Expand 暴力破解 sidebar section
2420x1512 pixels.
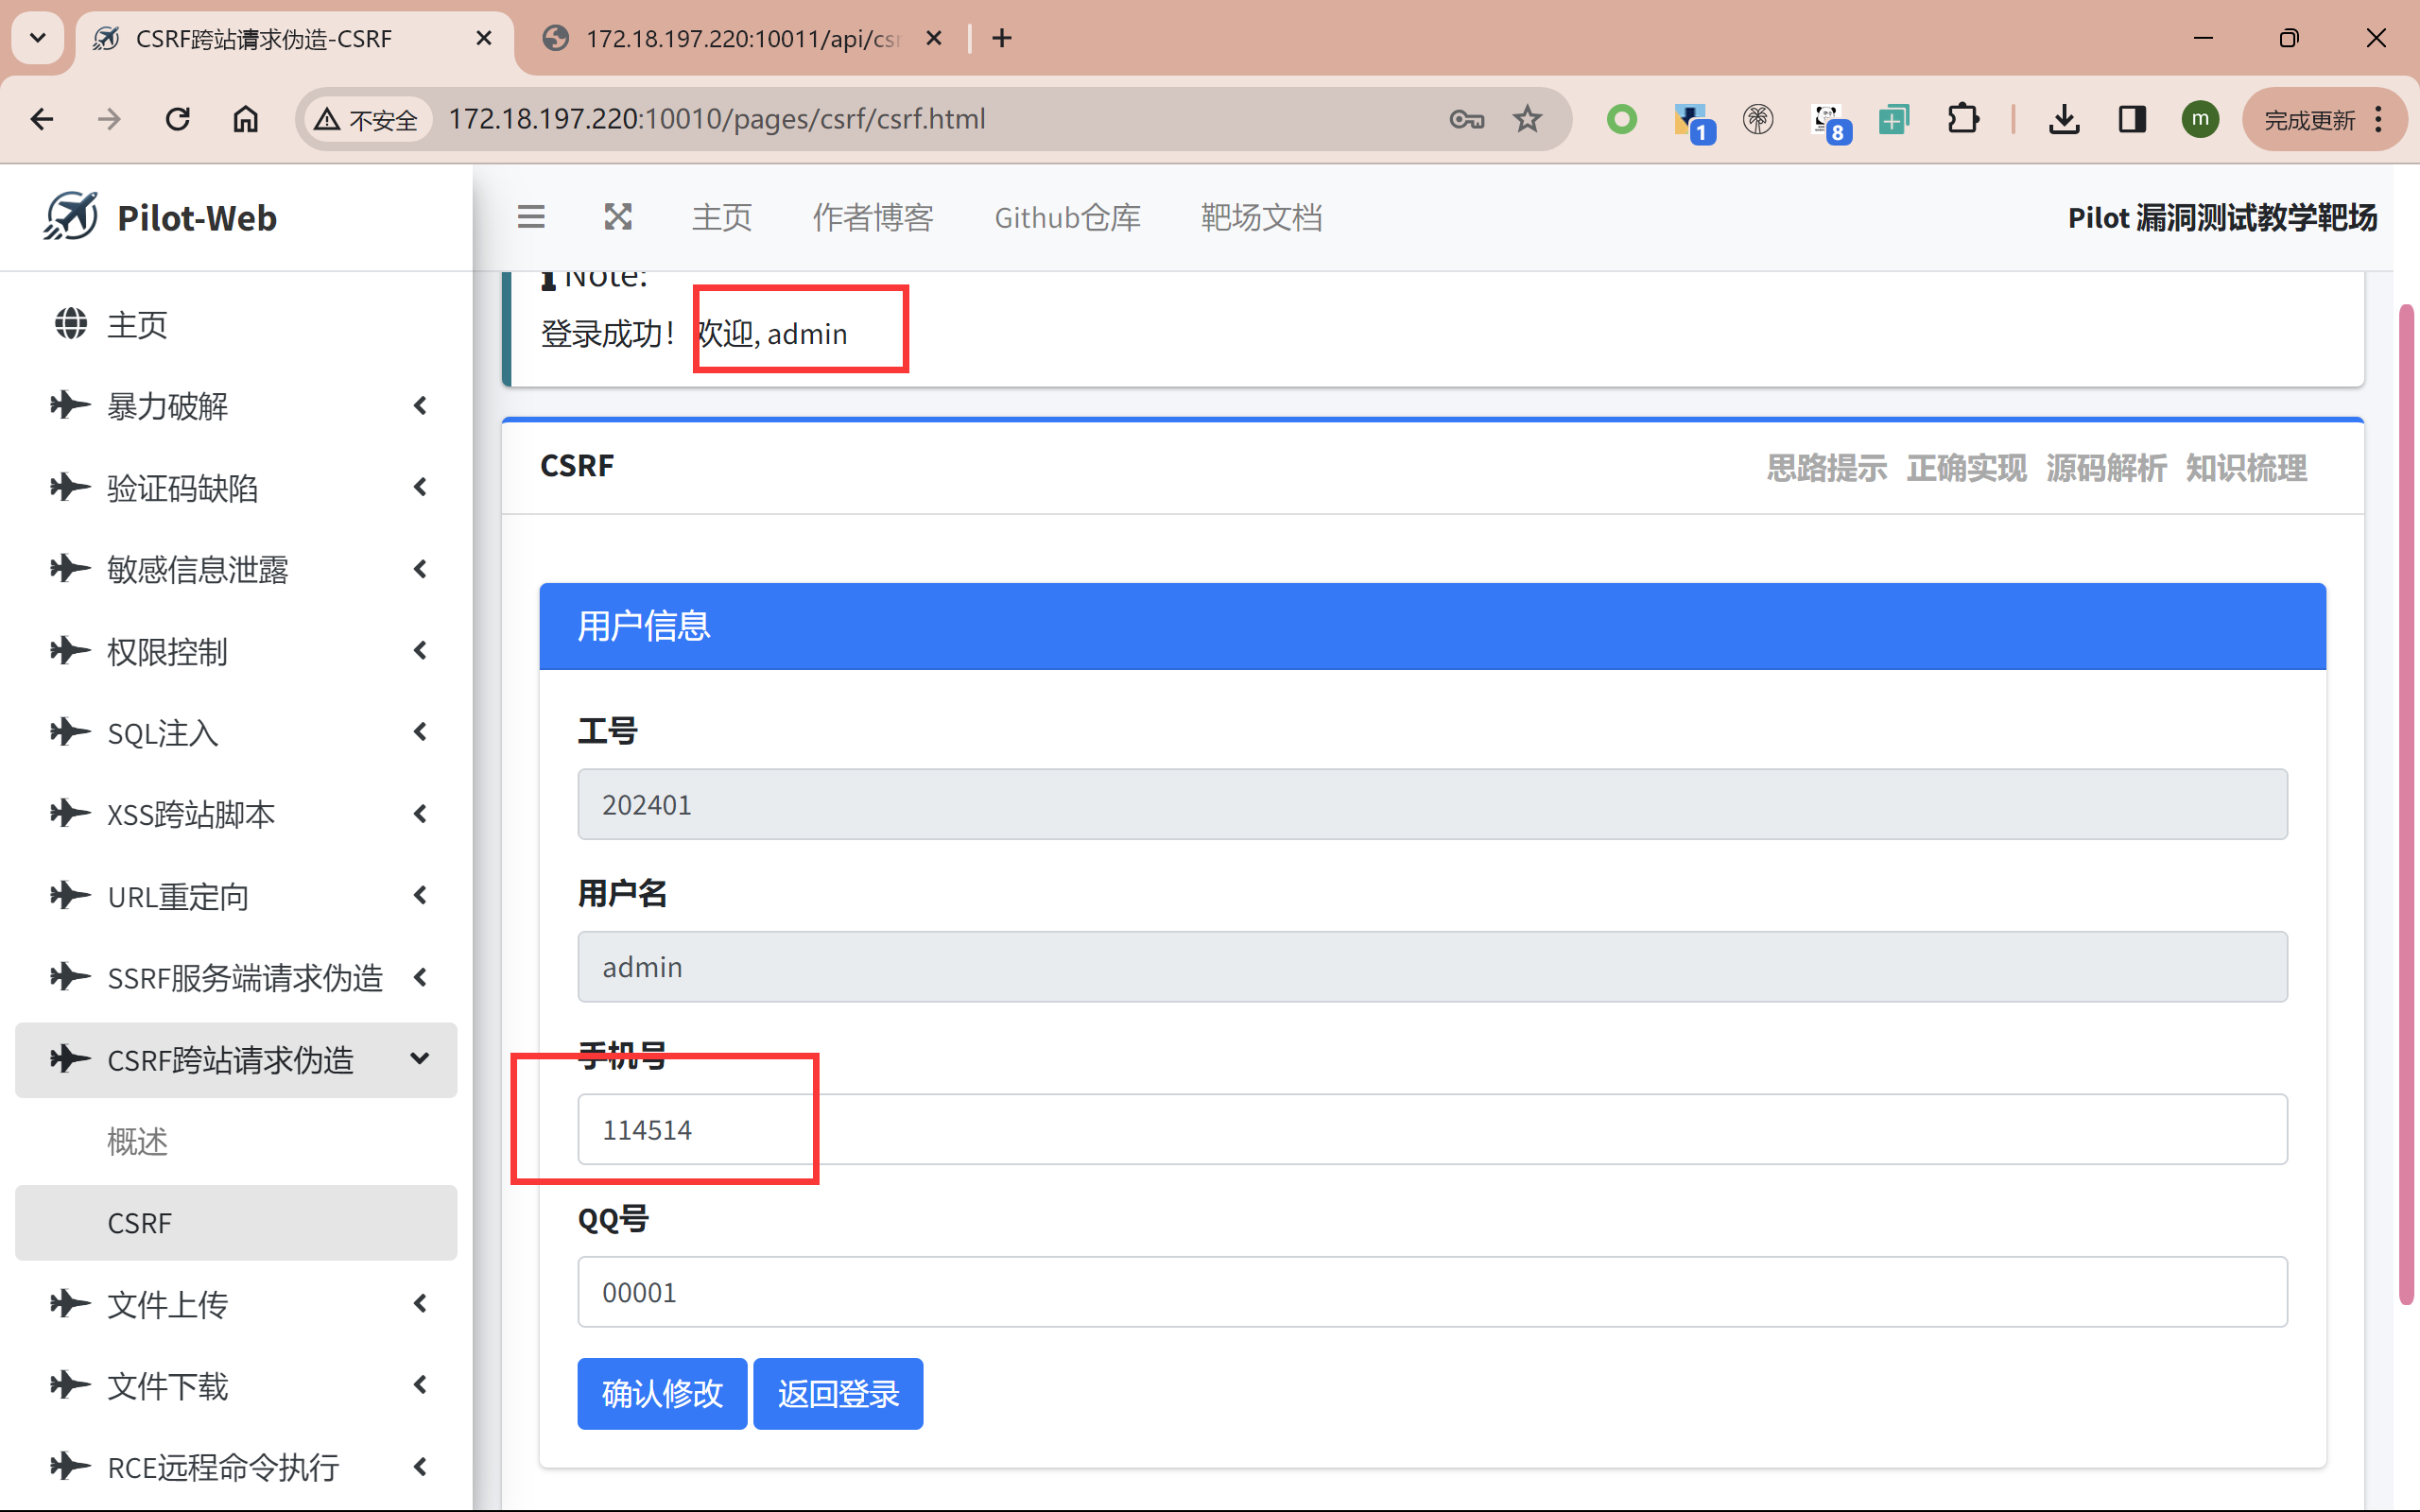[236, 406]
